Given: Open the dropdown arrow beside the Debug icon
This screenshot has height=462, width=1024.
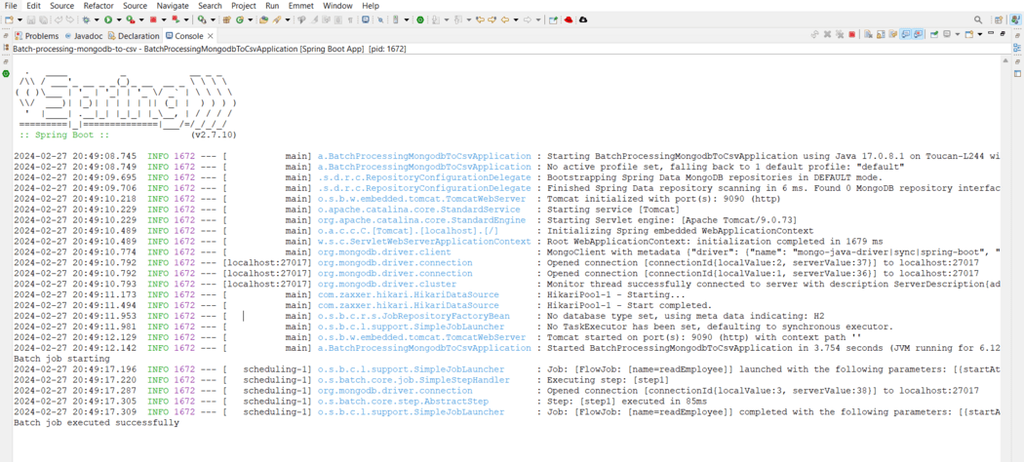Looking at the screenshot, I should click(x=97, y=20).
